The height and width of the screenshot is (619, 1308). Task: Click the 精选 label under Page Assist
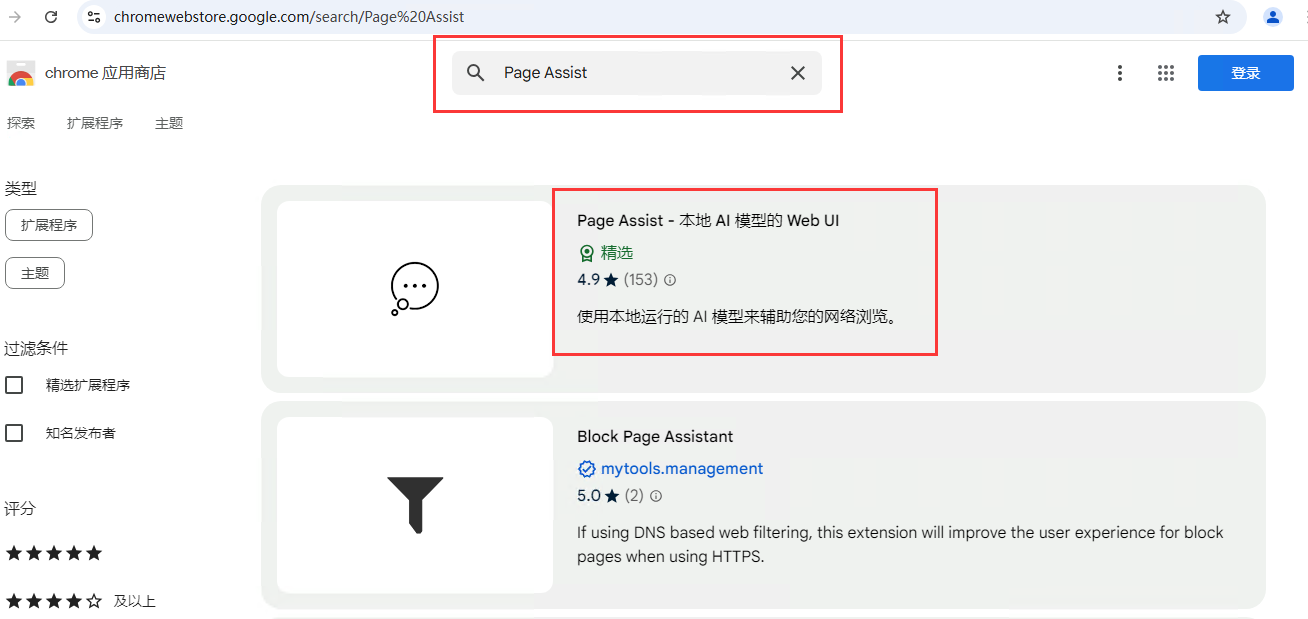point(617,253)
